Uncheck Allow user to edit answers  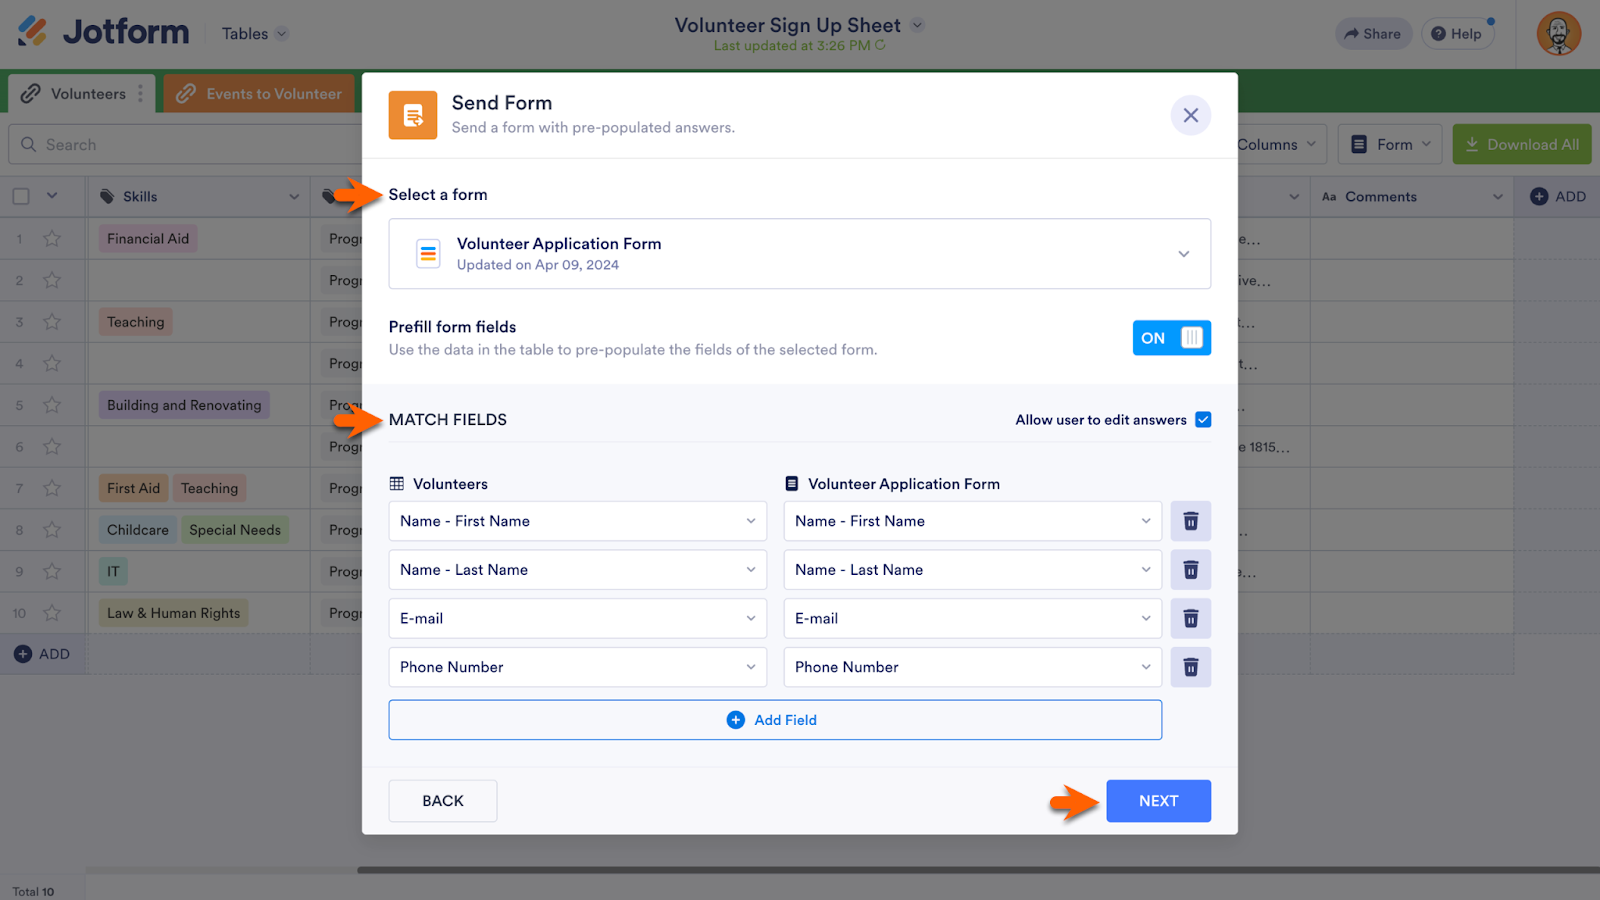point(1203,420)
